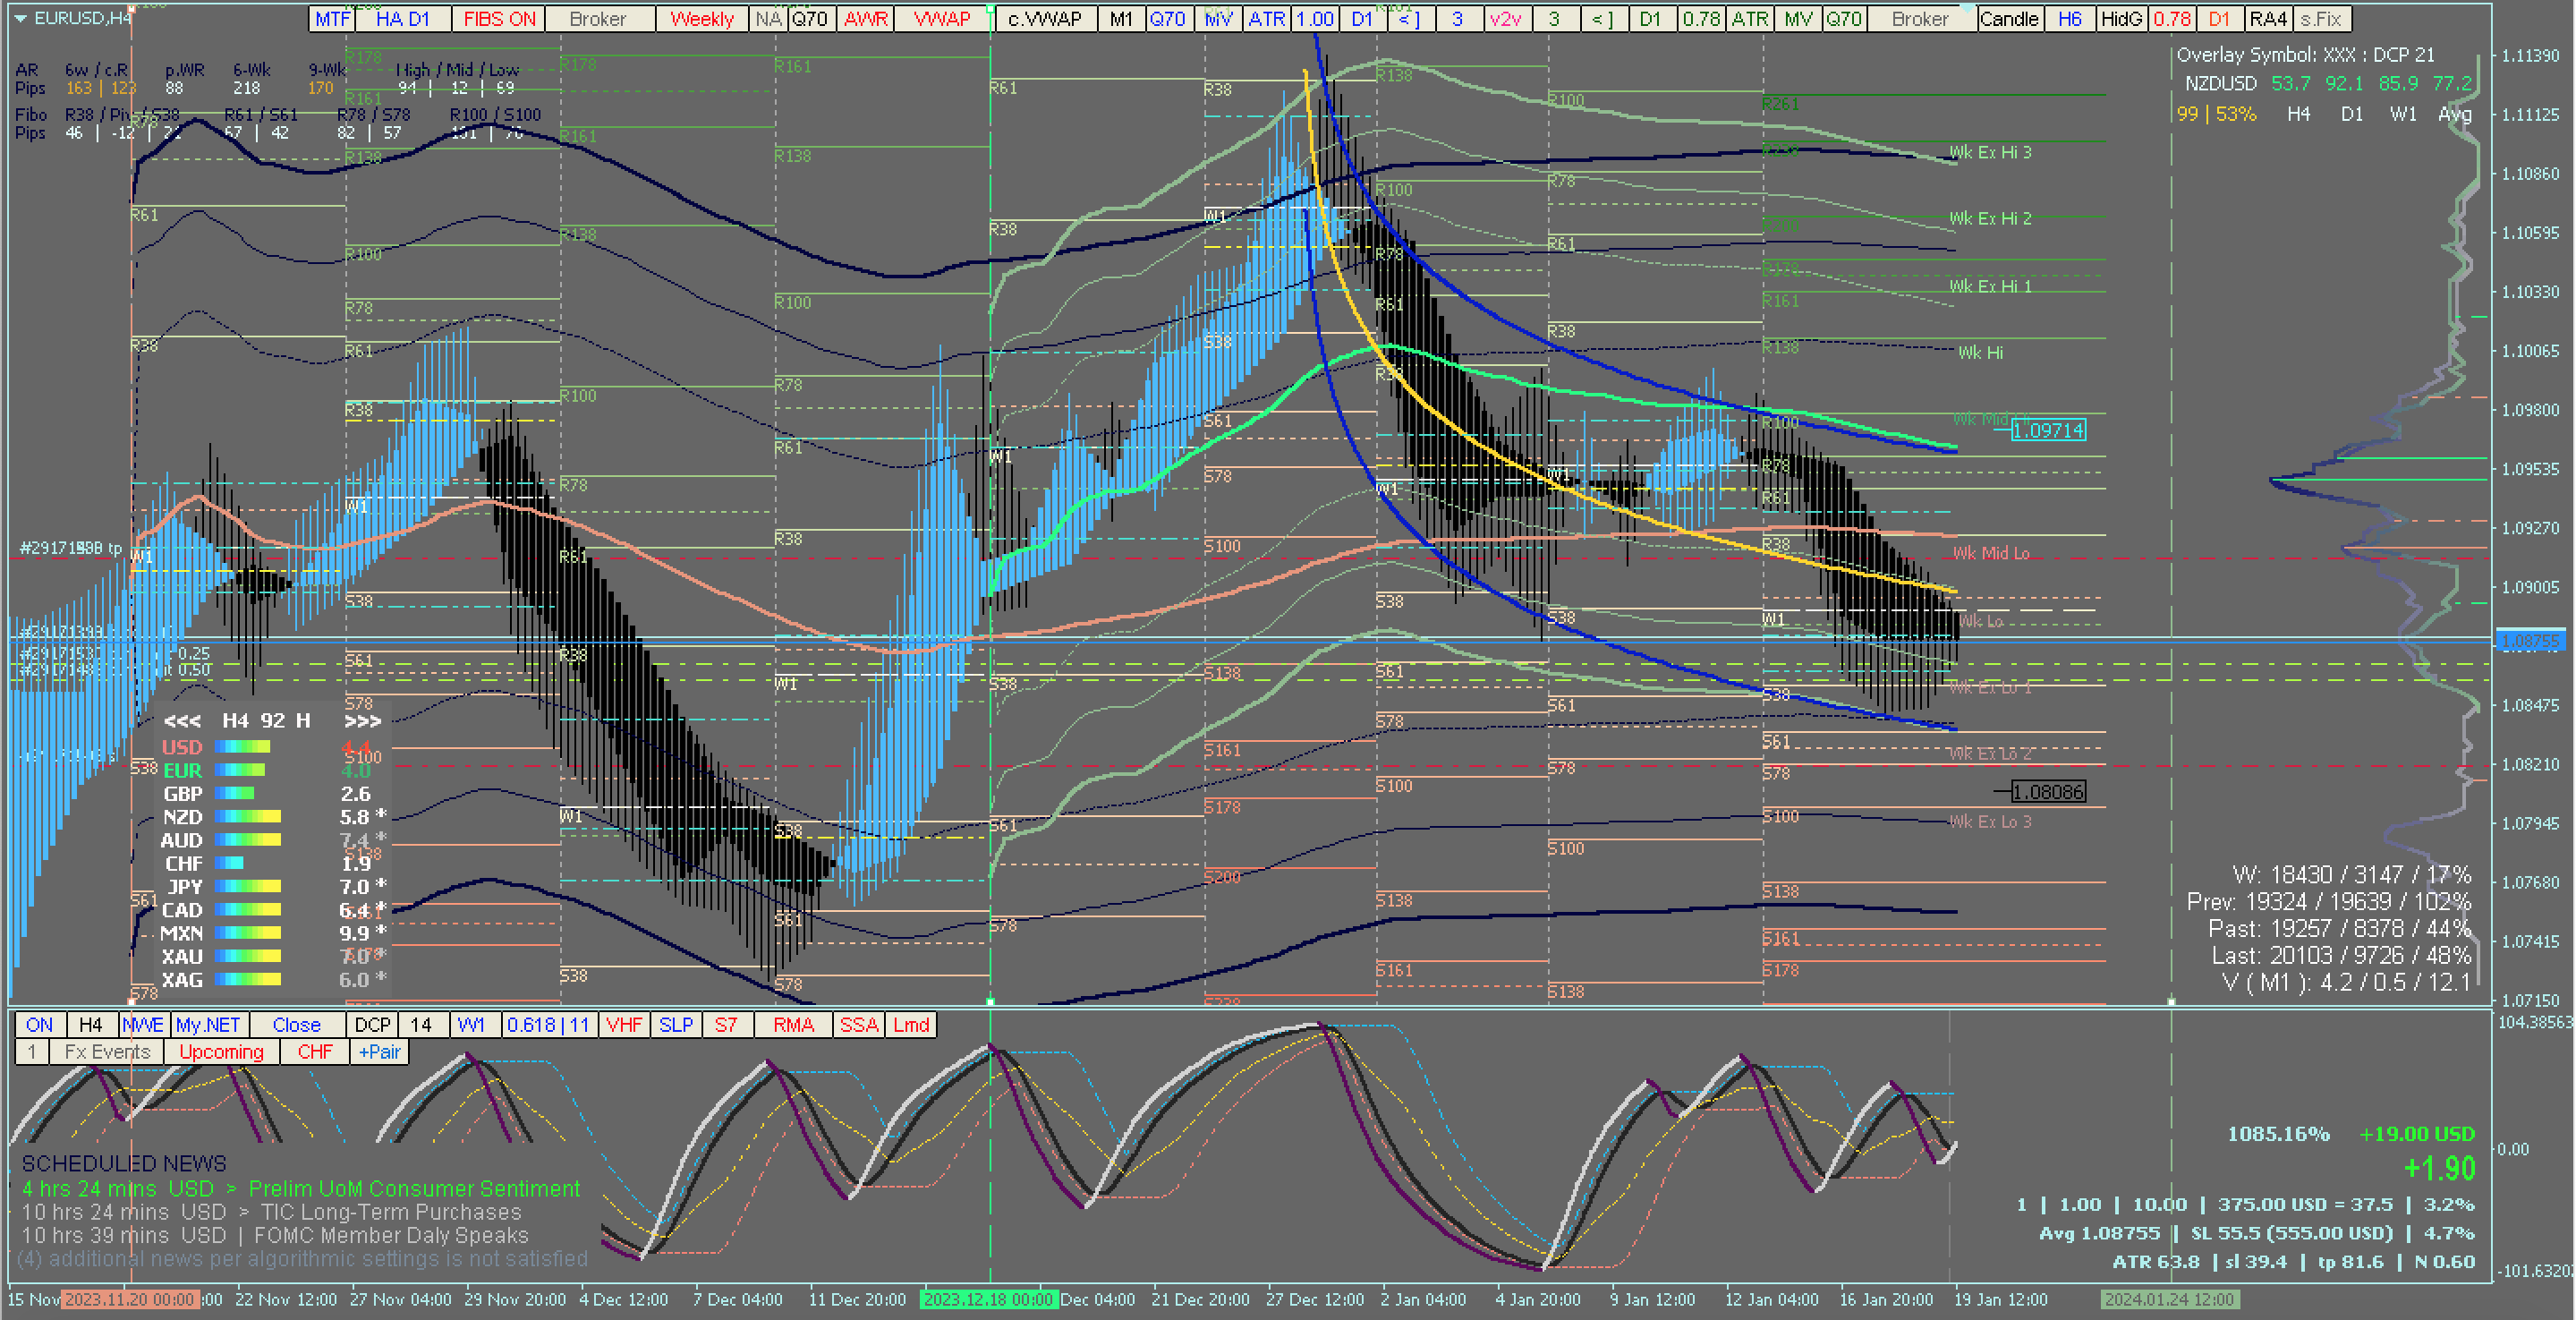Viewport: 2576px width, 1320px height.
Task: Click the +Pair button
Action: (x=379, y=1052)
